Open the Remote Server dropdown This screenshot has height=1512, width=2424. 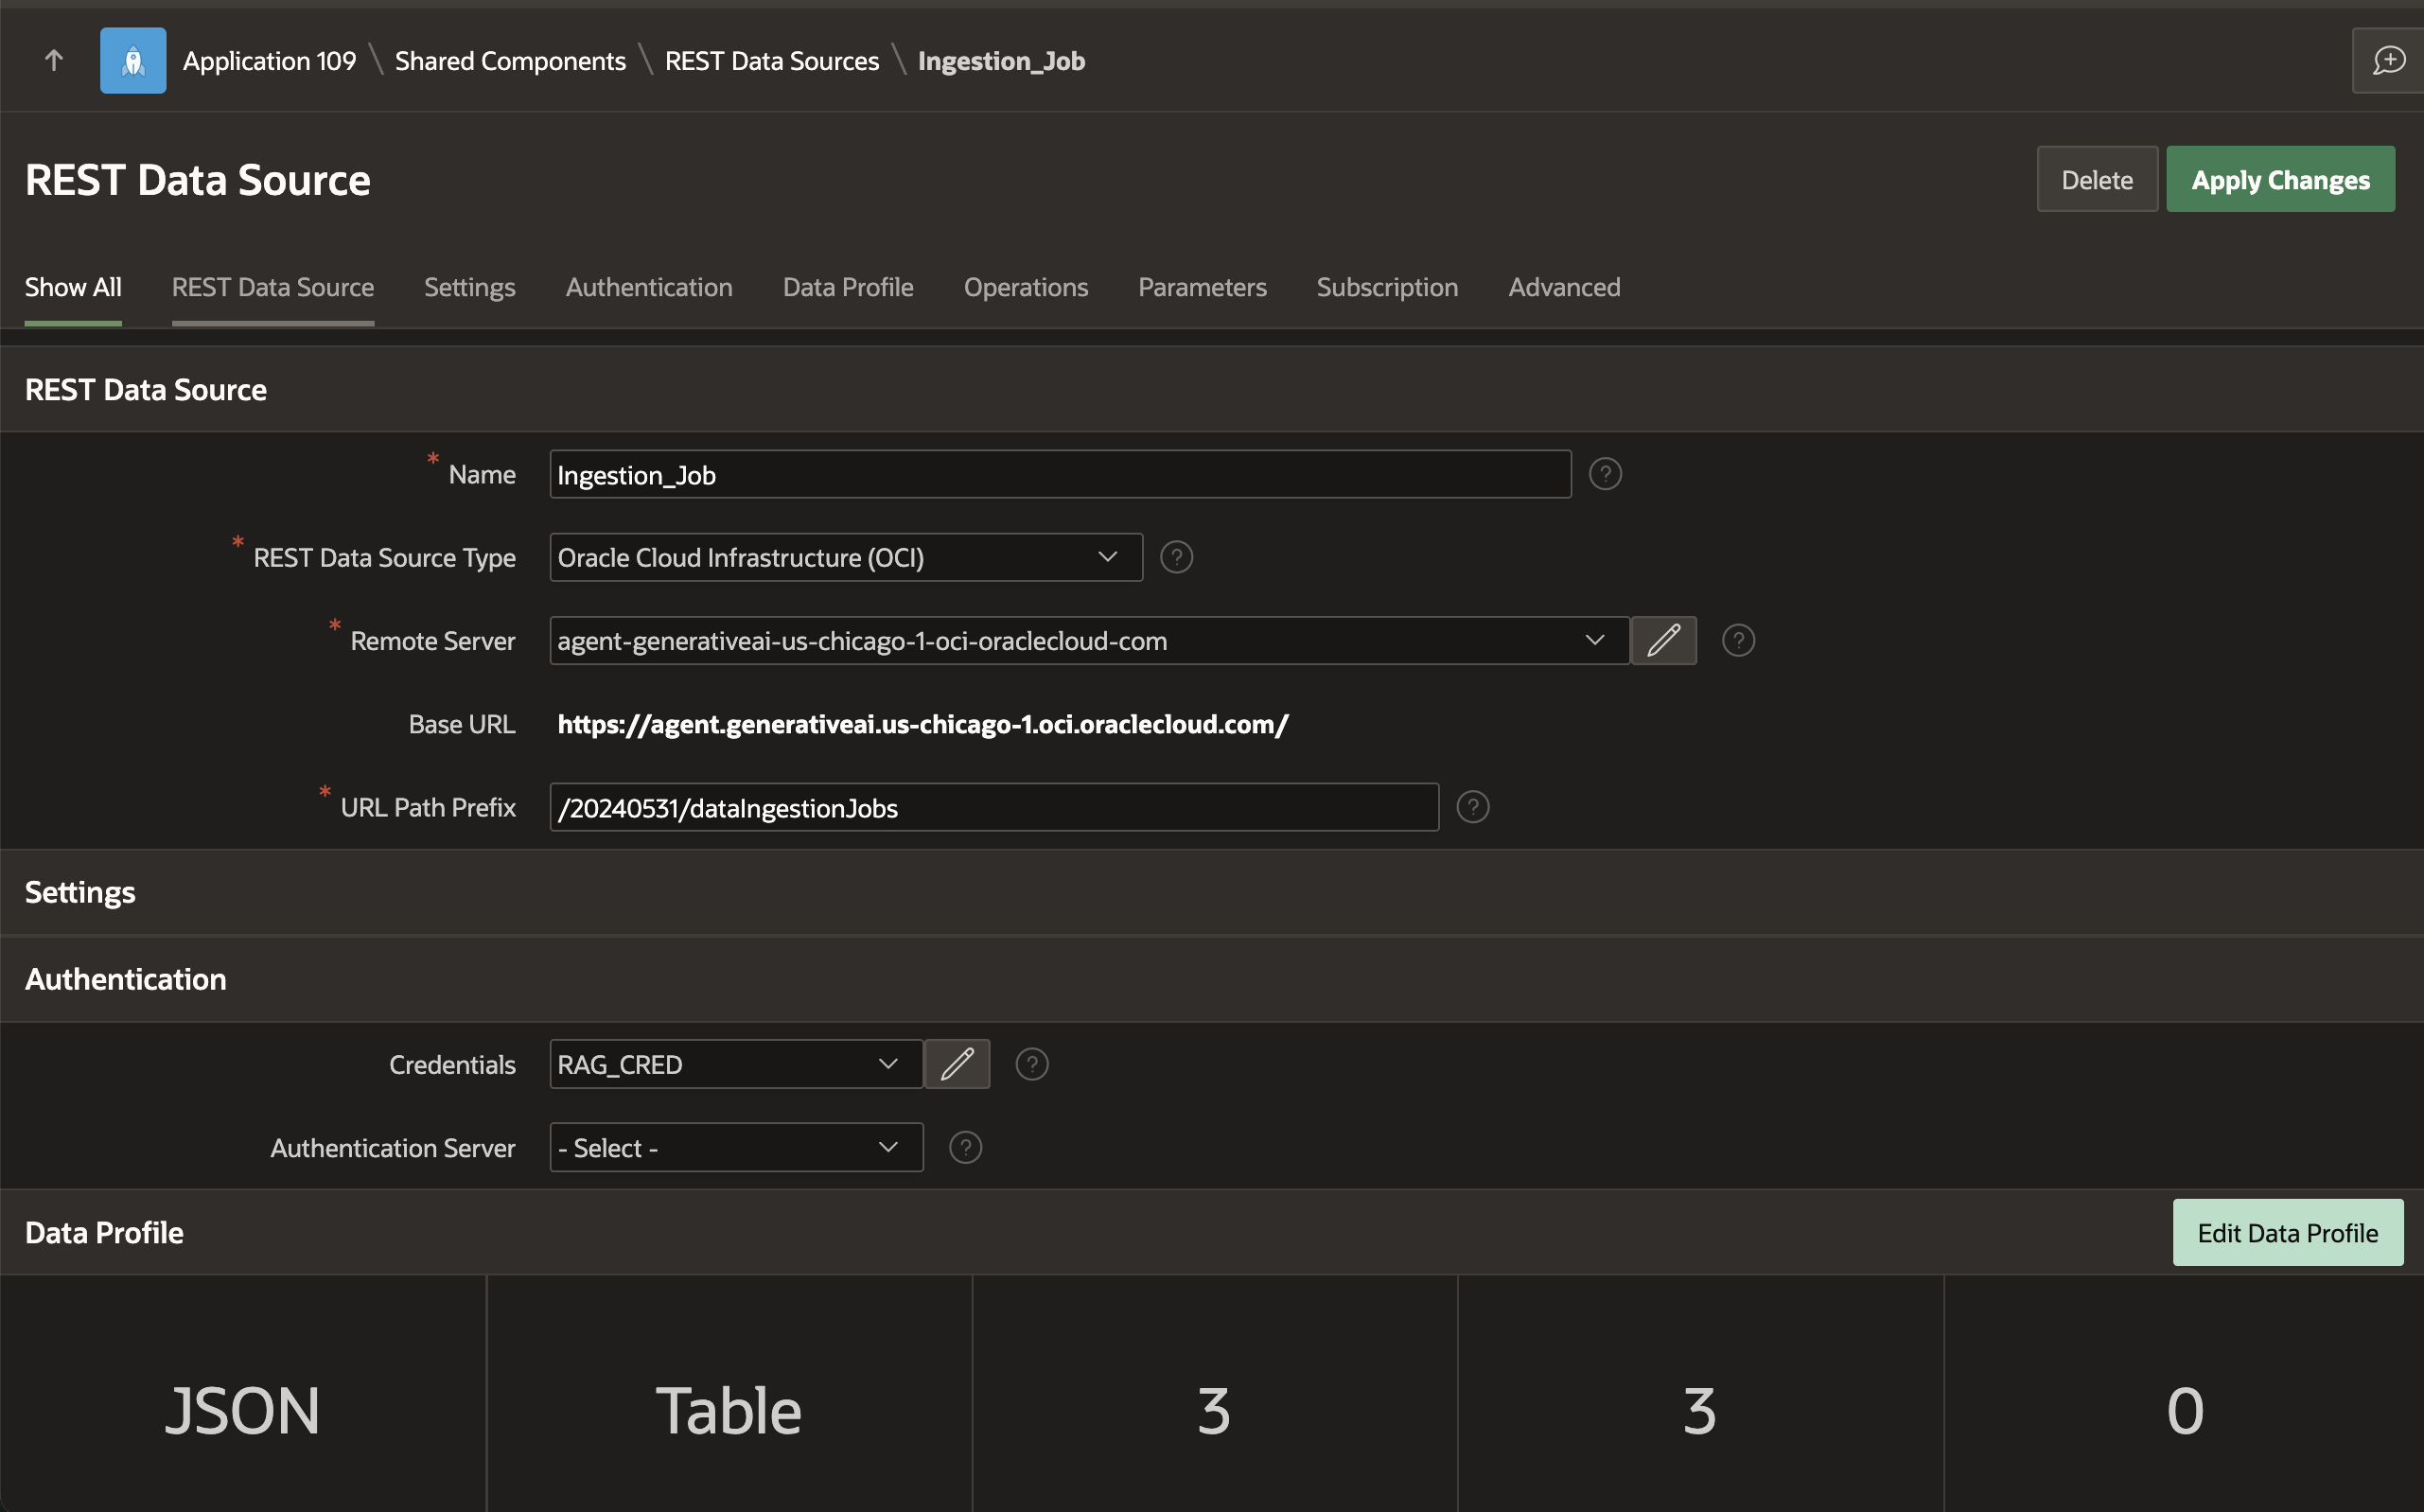(x=1088, y=640)
